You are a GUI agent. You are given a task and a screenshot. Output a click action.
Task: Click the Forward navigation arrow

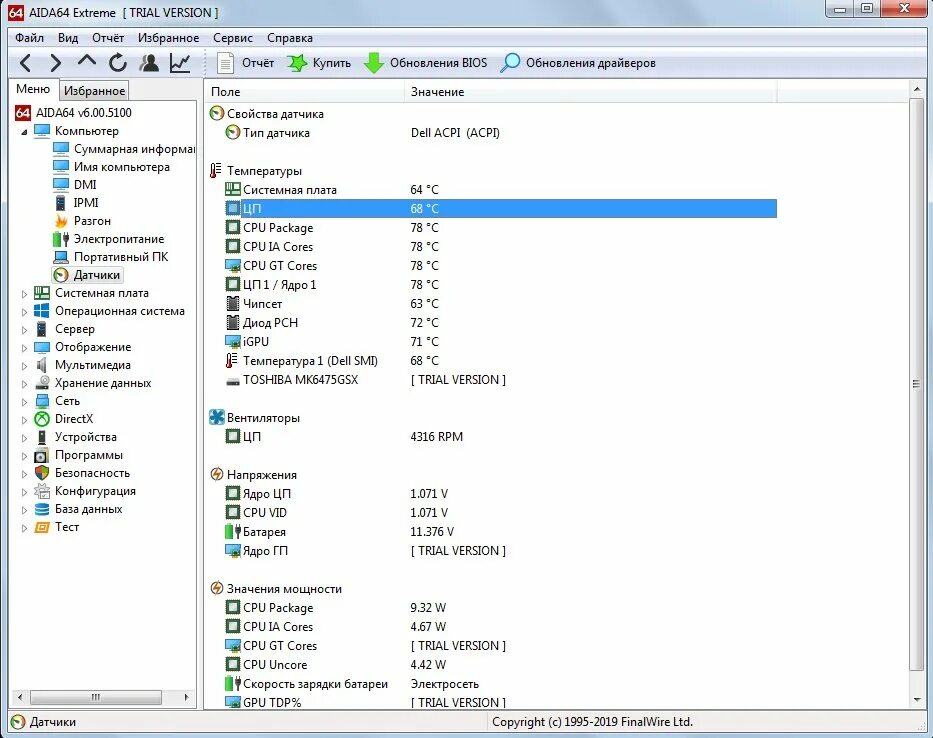[55, 63]
